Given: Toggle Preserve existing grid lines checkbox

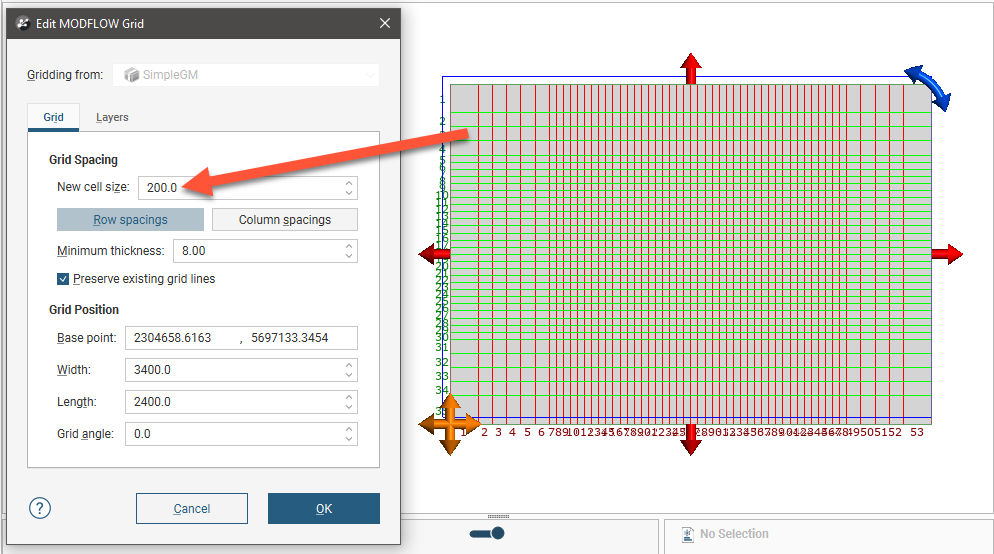Looking at the screenshot, I should point(63,279).
